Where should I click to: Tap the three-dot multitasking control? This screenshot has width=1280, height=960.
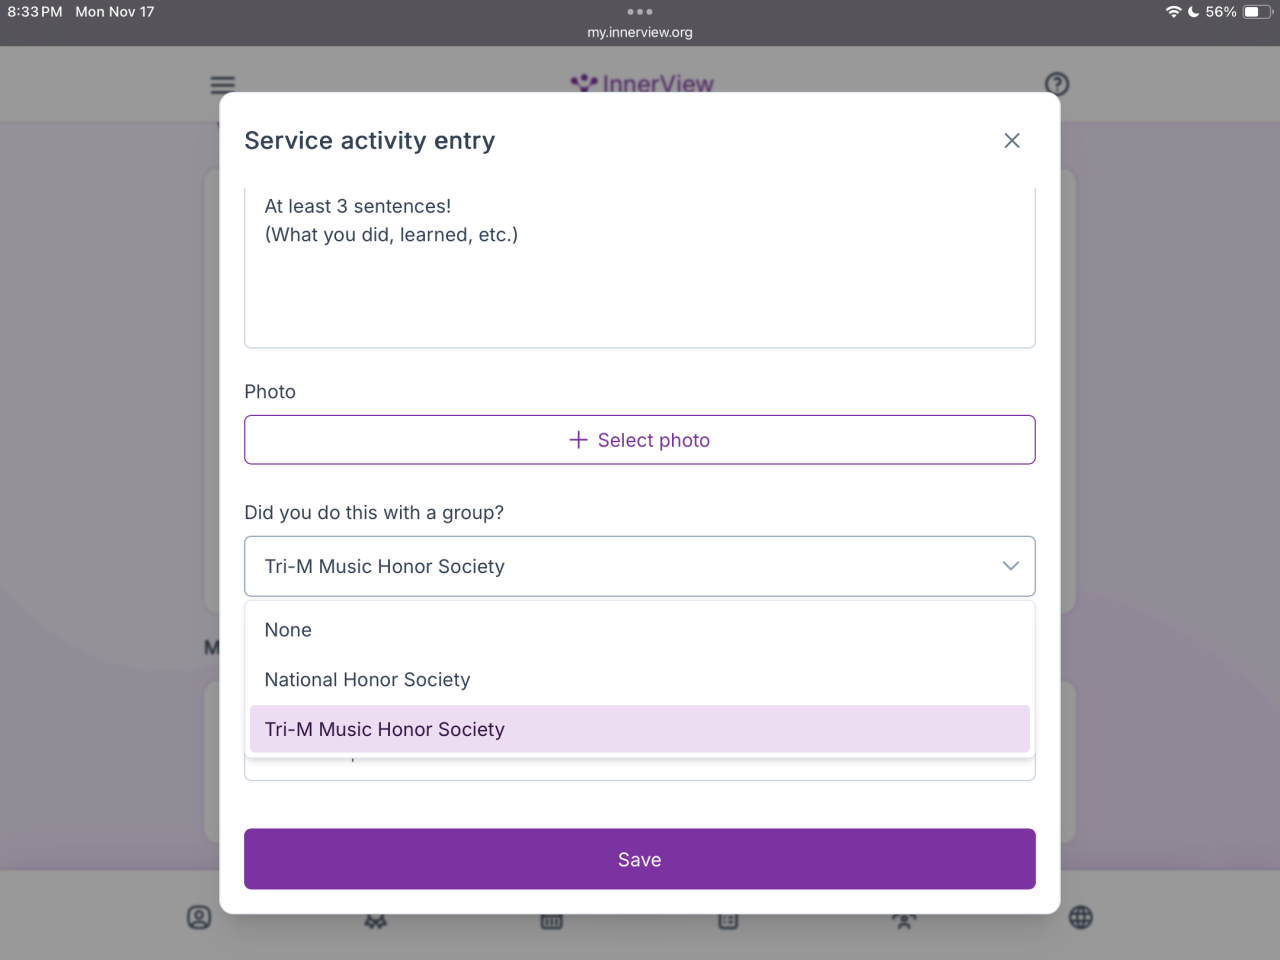pyautogui.click(x=640, y=12)
